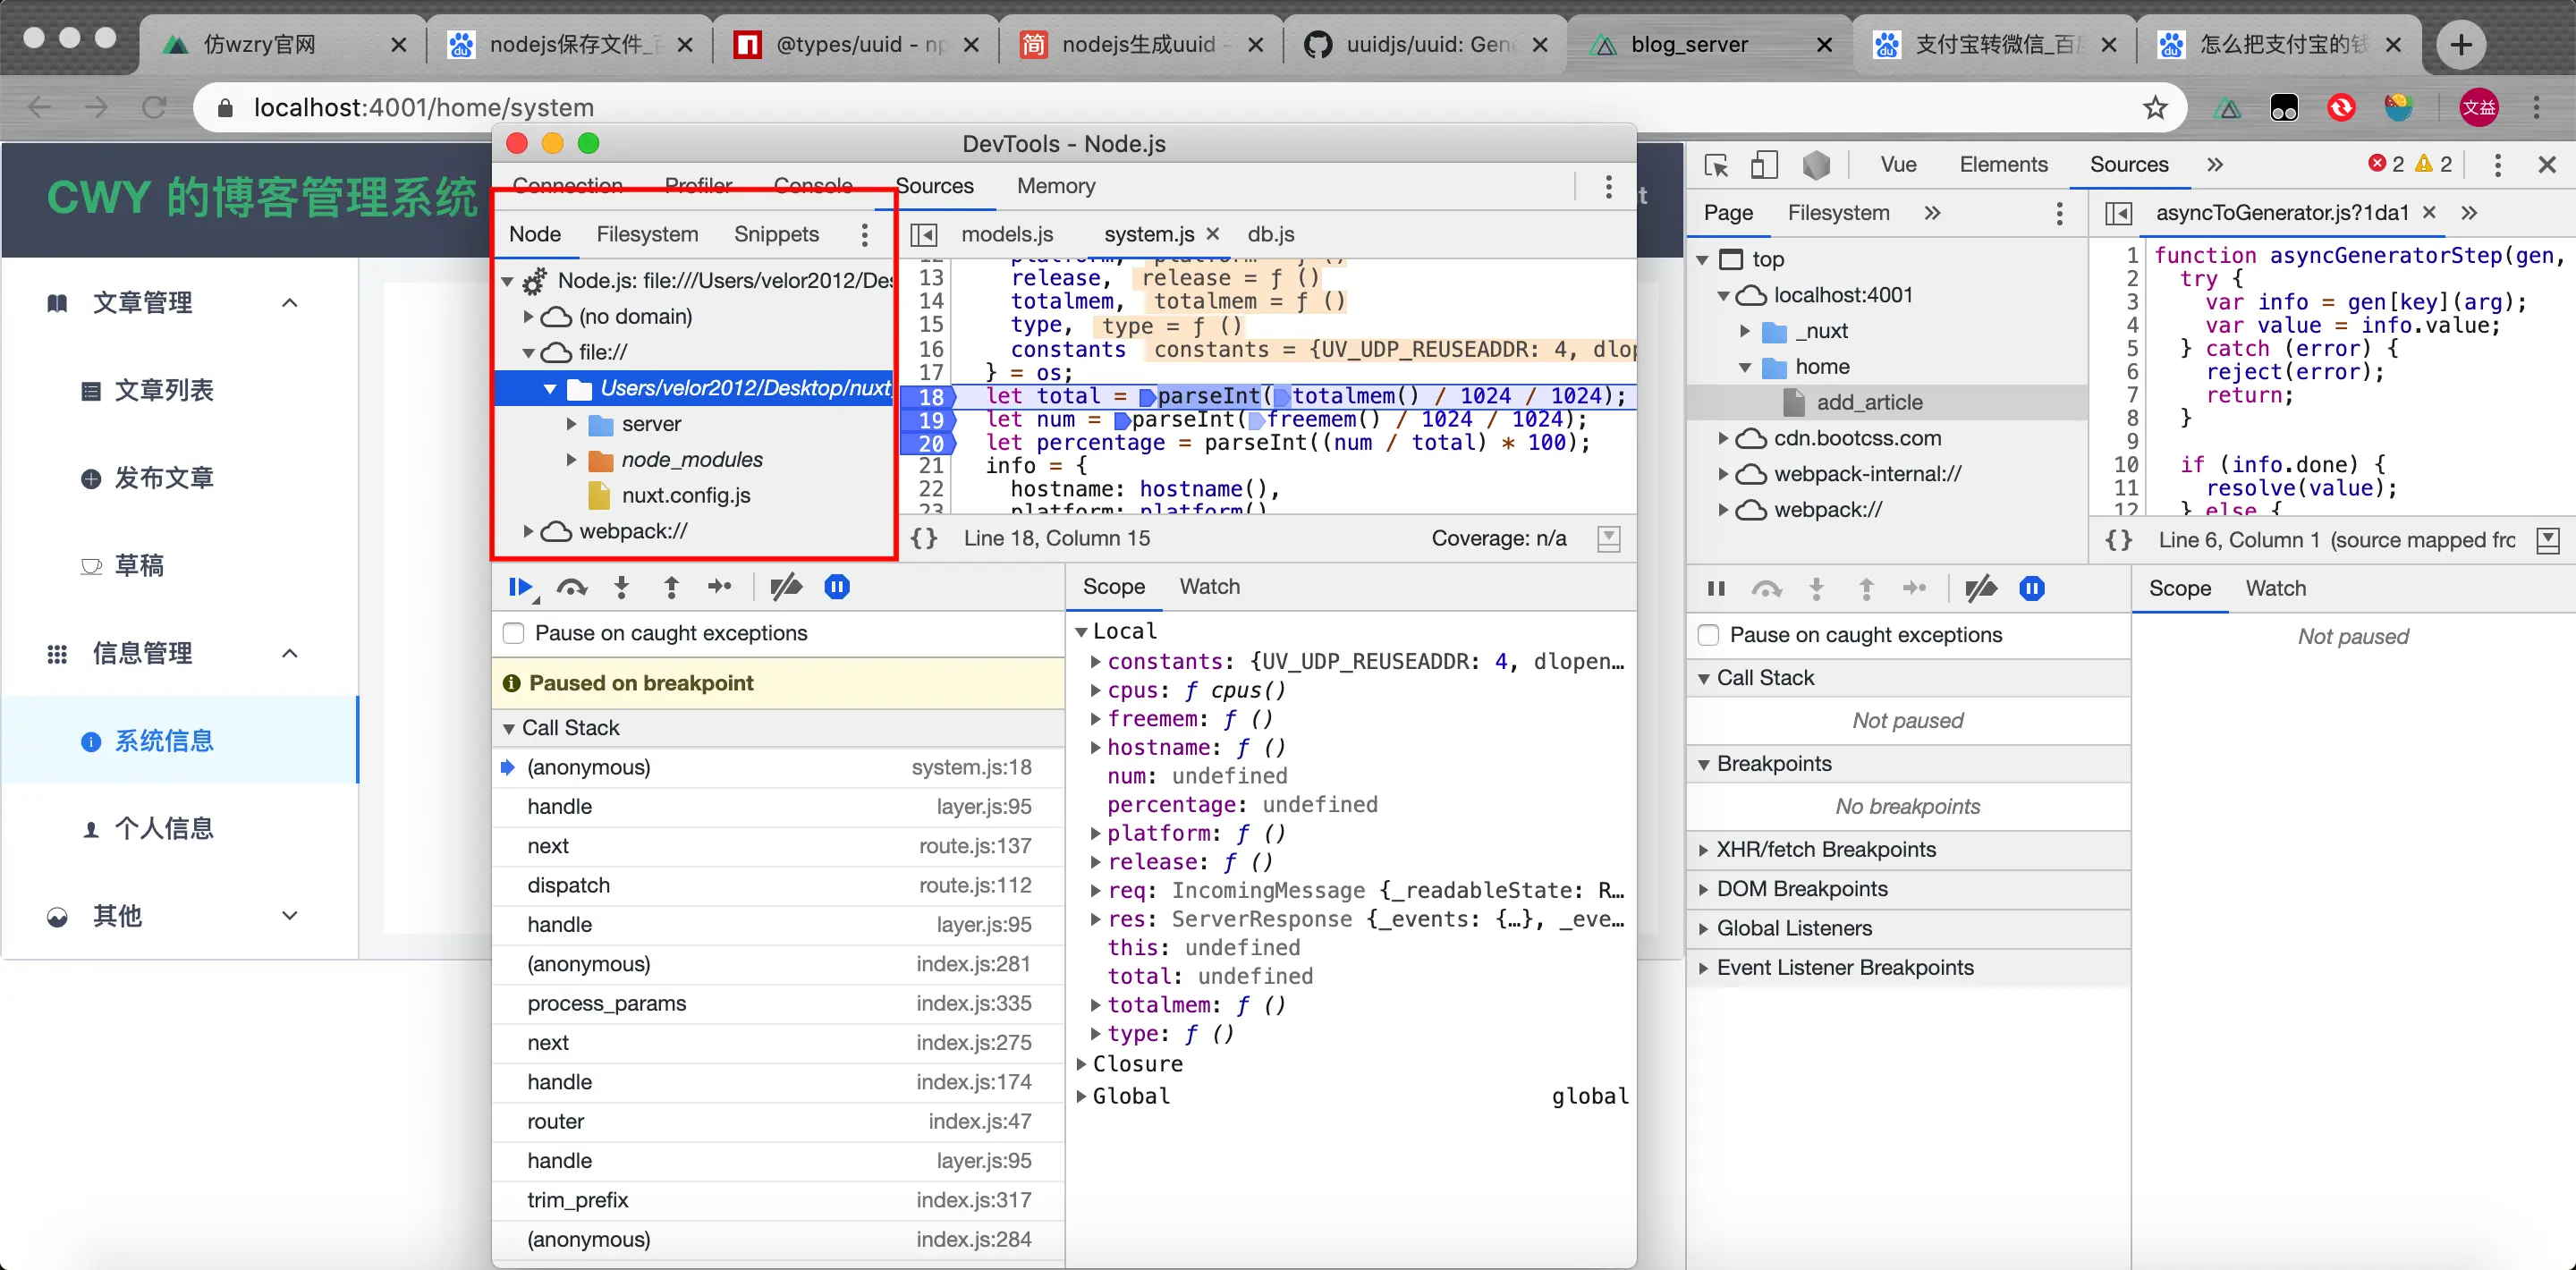
Task: Open 发布文章 in the sidebar
Action: [163, 478]
